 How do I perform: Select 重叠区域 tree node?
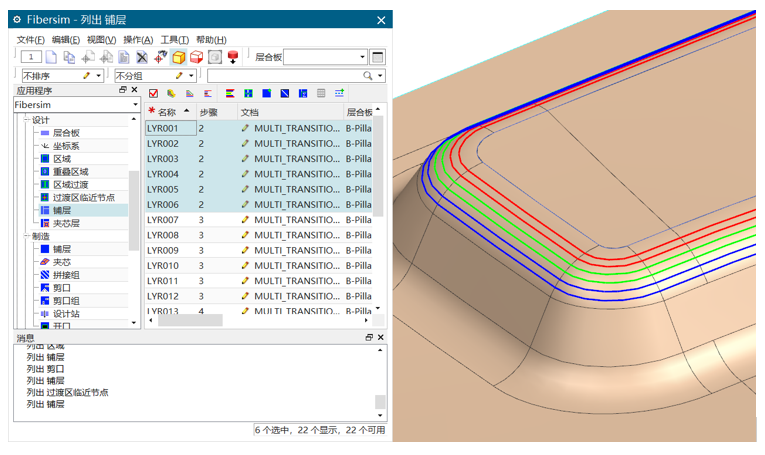pyautogui.click(x=70, y=172)
